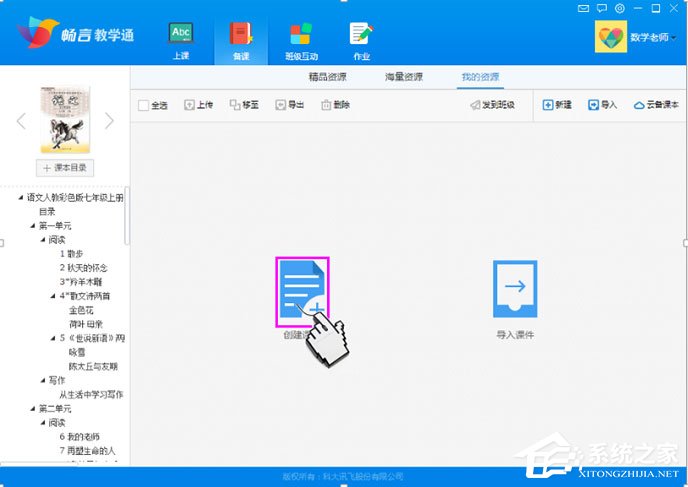Screen dimensions: 688x487
Task: Open the 数学老师 user dropdown arrow
Action: click(x=674, y=38)
